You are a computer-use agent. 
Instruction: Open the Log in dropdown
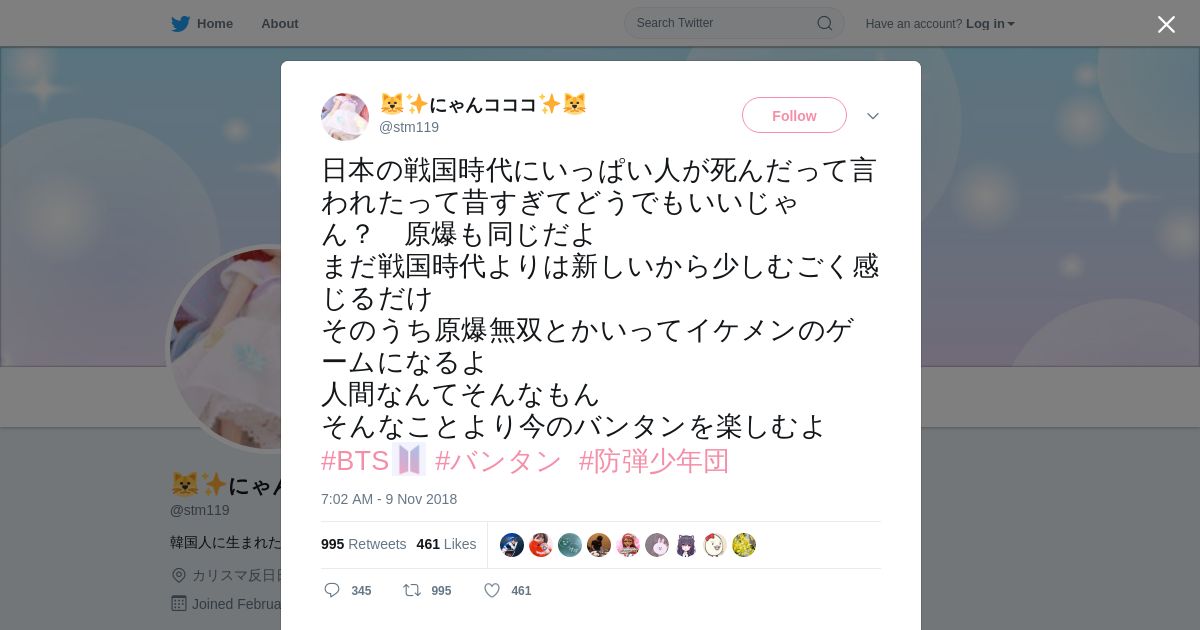[x=990, y=23]
